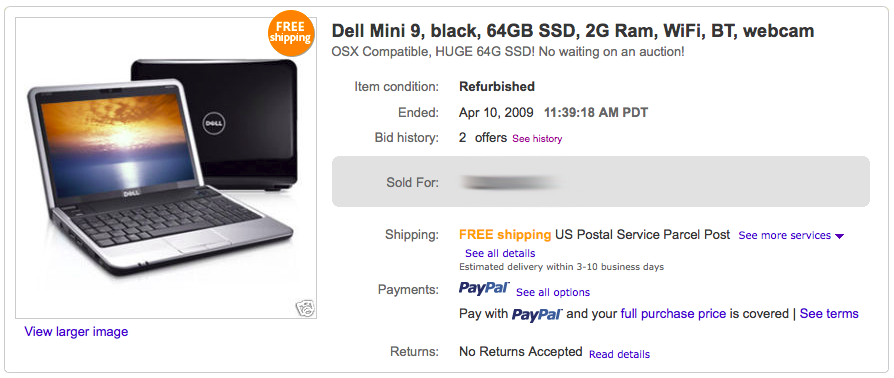Screen dimensions: 894x378
Task: Click the orange FREE shipping badge
Action: point(291,33)
